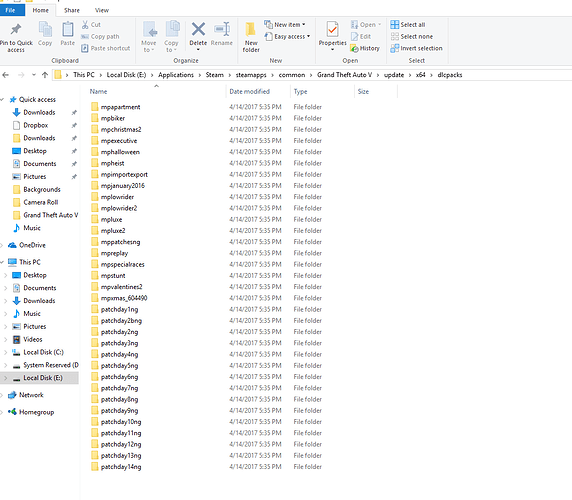Expand Local Disk (C:) tree node
Screen dimensions: 572x500
pos(5,352)
